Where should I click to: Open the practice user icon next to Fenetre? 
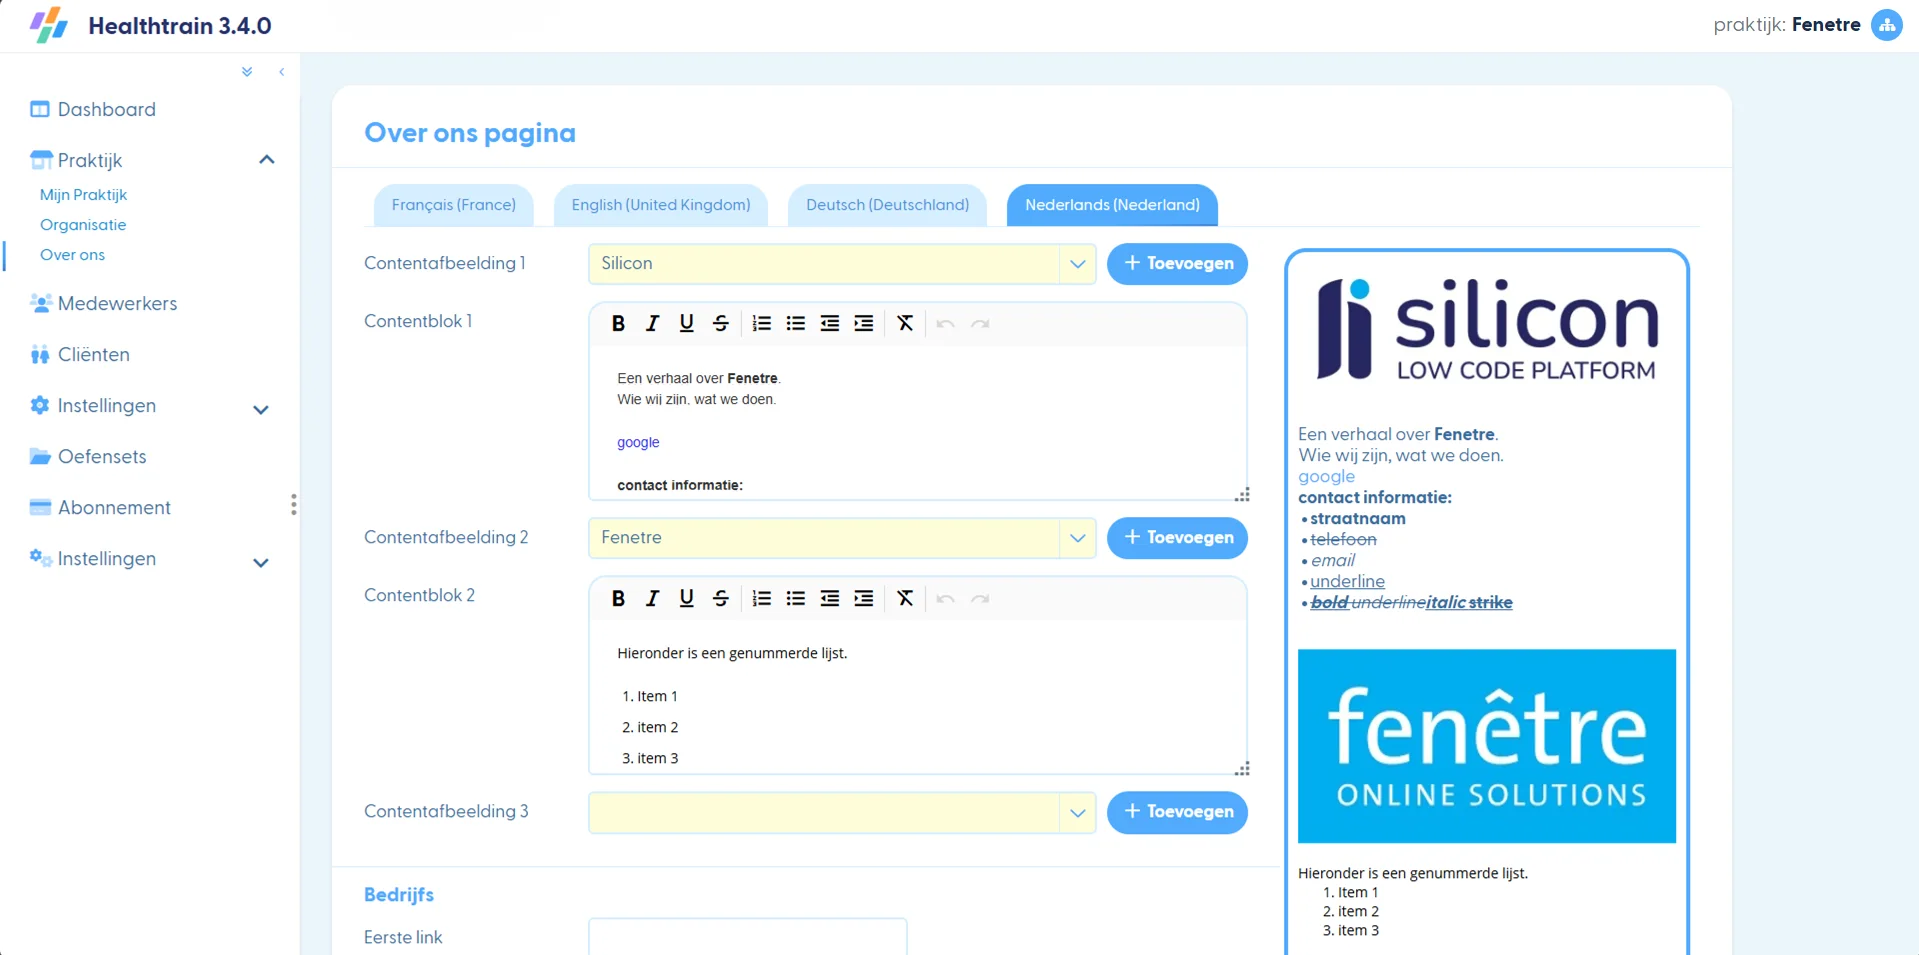[1887, 25]
